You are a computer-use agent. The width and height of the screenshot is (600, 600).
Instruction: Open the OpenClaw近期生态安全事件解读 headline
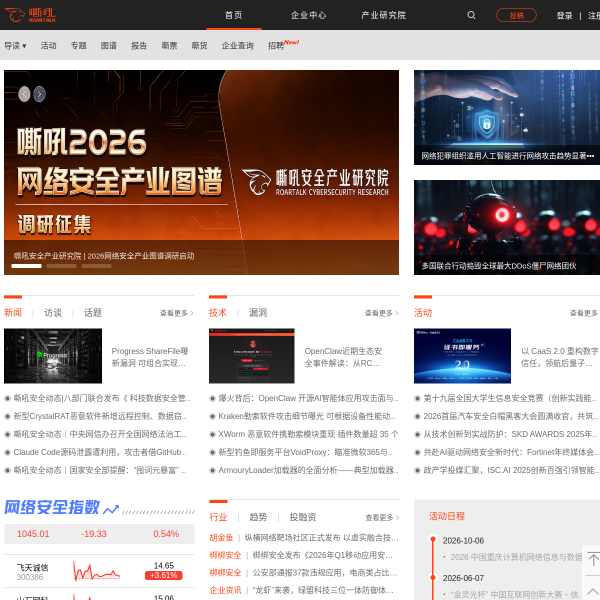pyautogui.click(x=343, y=357)
